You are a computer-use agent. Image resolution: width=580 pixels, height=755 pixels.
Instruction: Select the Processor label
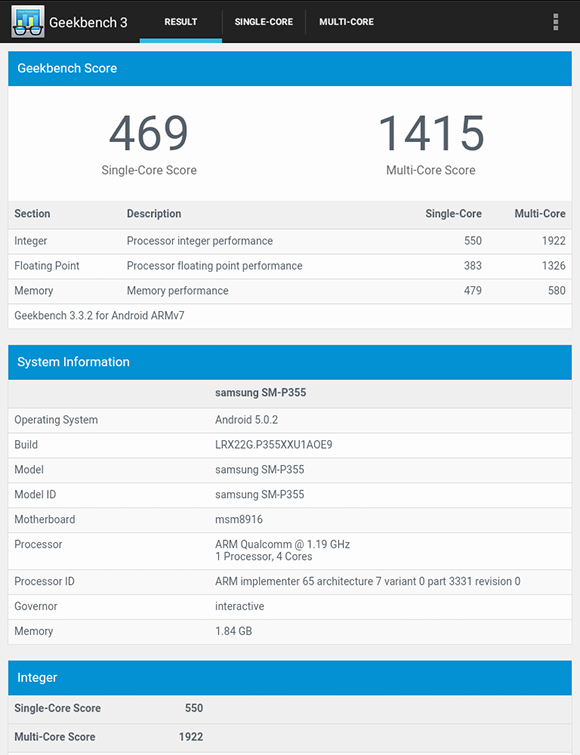(38, 545)
